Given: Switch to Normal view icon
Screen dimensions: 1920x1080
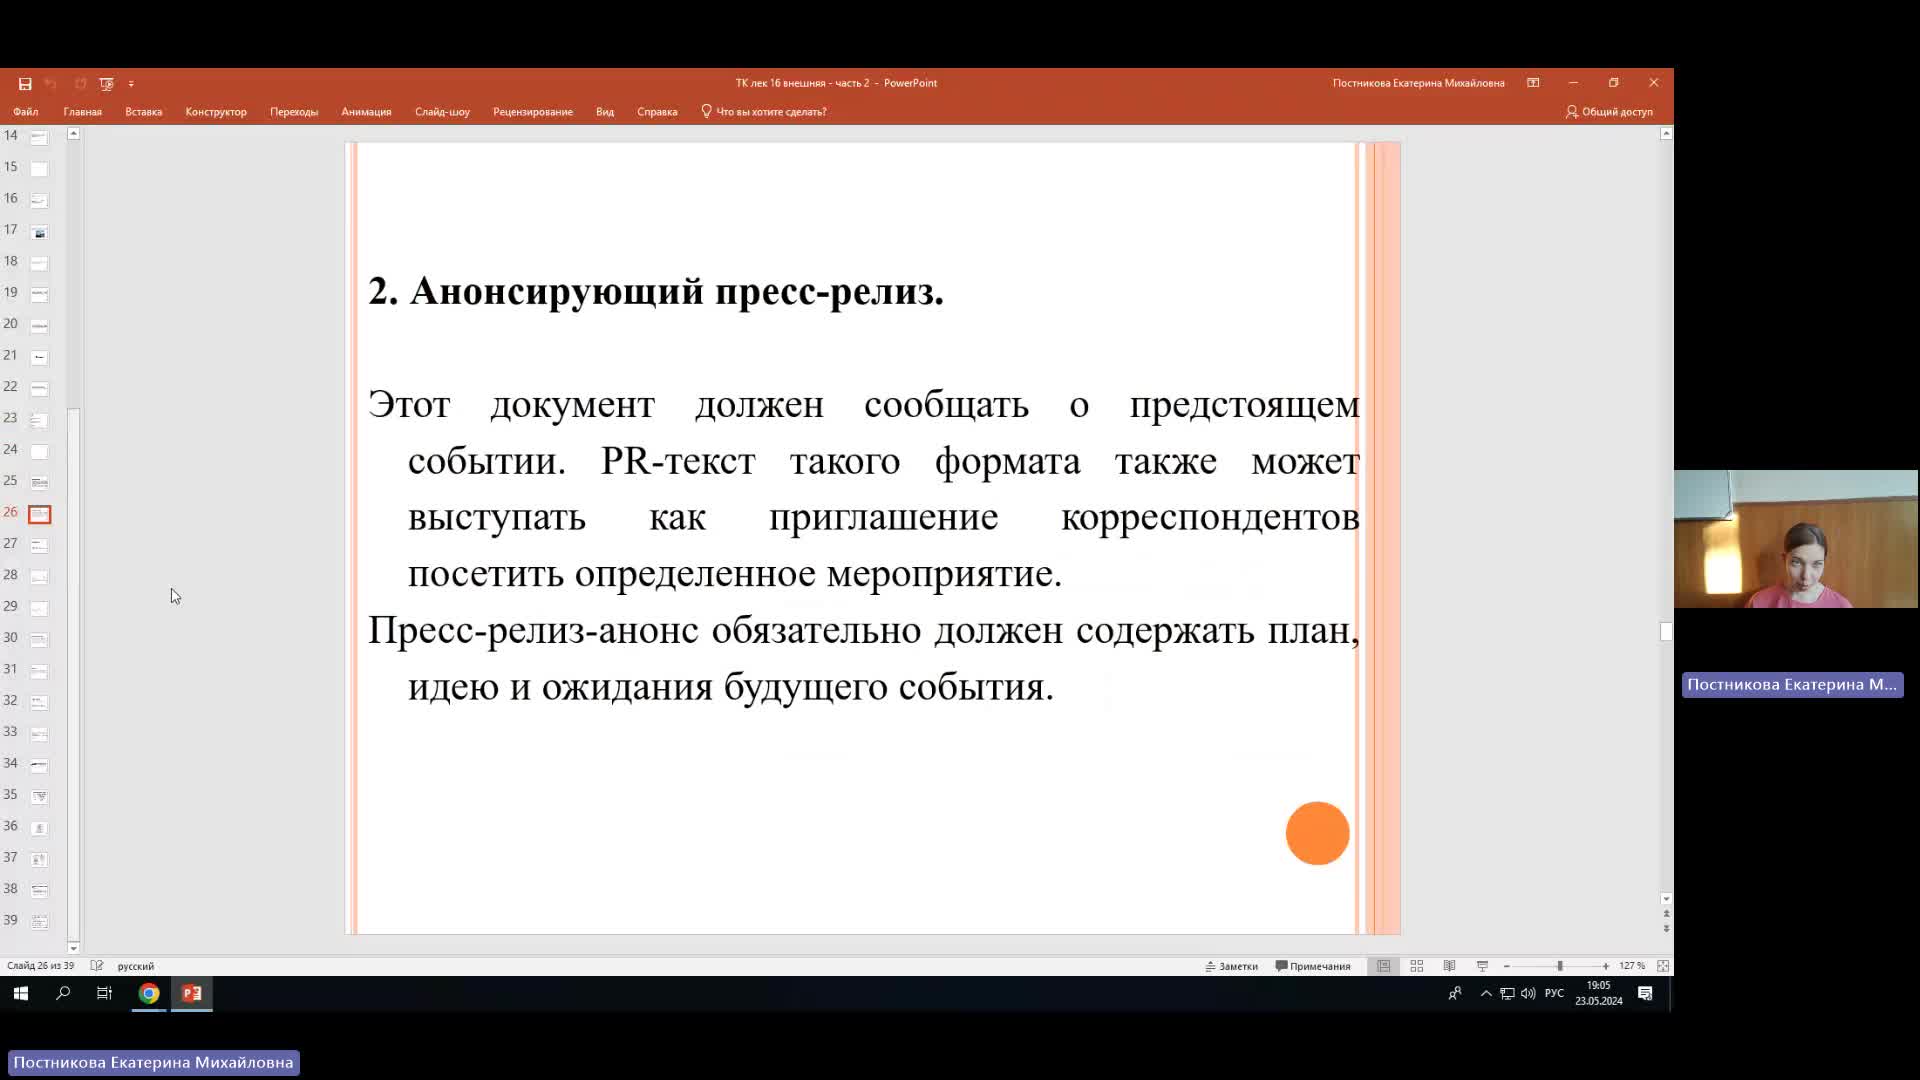Looking at the screenshot, I should tap(1384, 966).
